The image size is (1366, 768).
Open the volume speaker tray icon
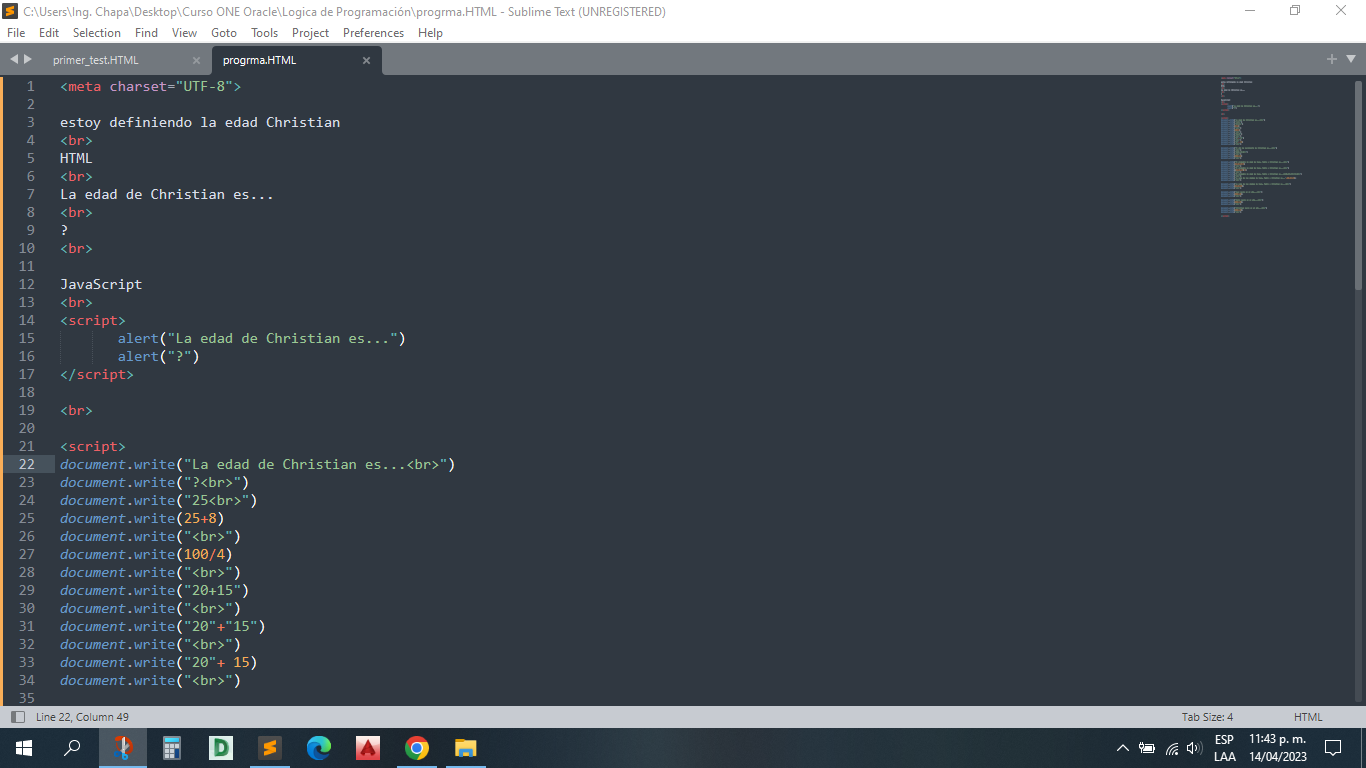(1194, 748)
